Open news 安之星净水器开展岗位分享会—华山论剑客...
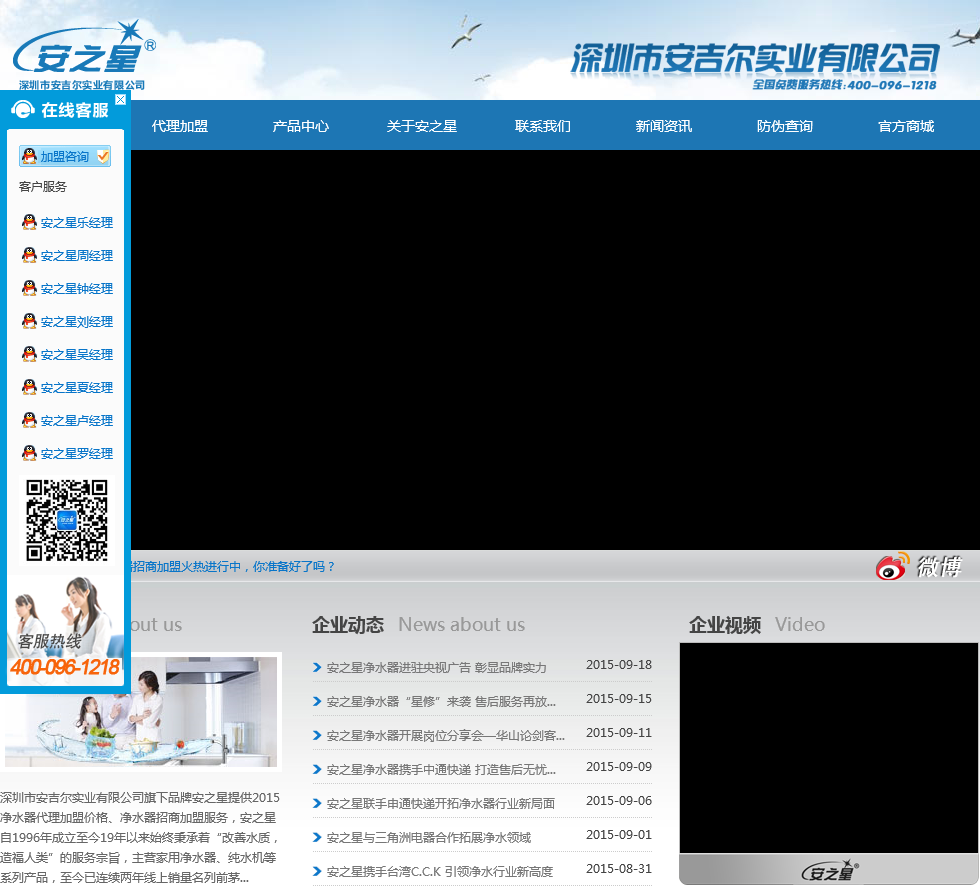The height and width of the screenshot is (891, 980). coord(446,736)
